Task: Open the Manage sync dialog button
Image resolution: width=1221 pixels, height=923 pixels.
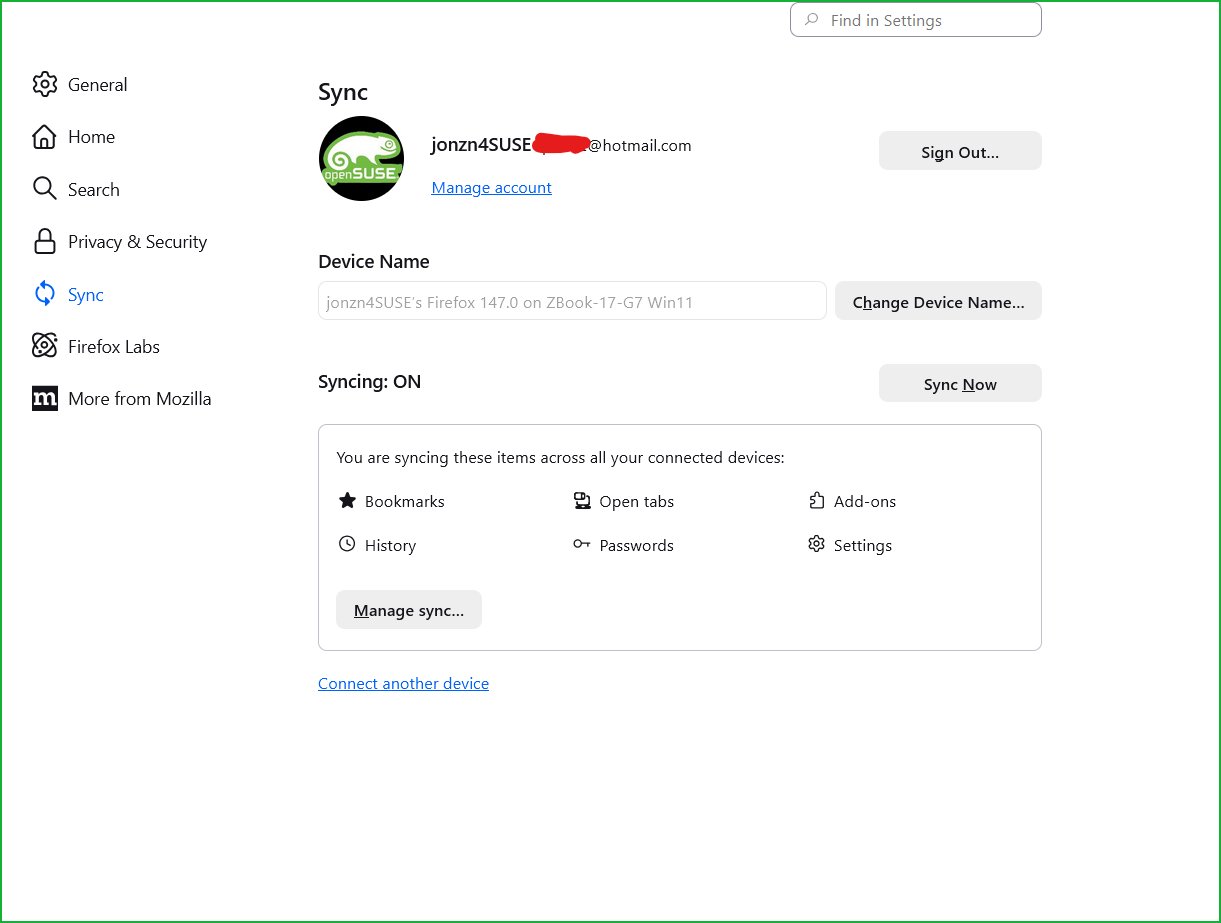Action: (409, 610)
